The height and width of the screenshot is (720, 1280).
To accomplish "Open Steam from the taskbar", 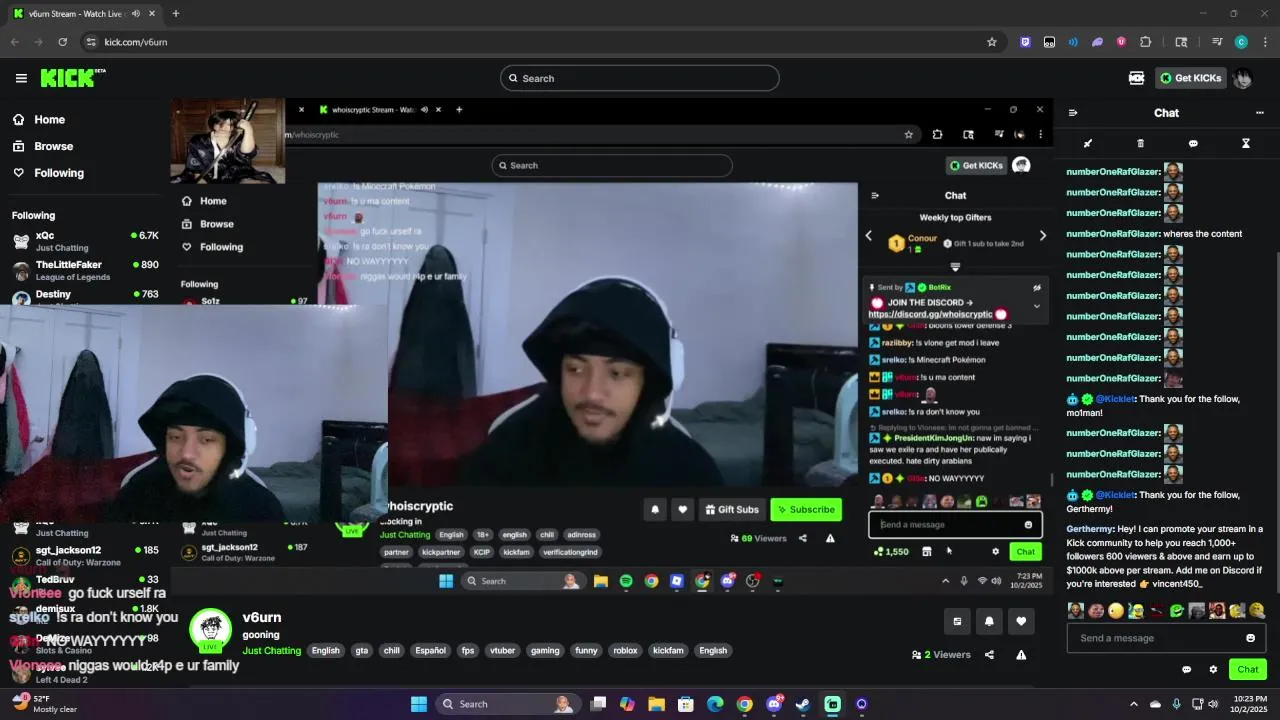I will [x=803, y=704].
